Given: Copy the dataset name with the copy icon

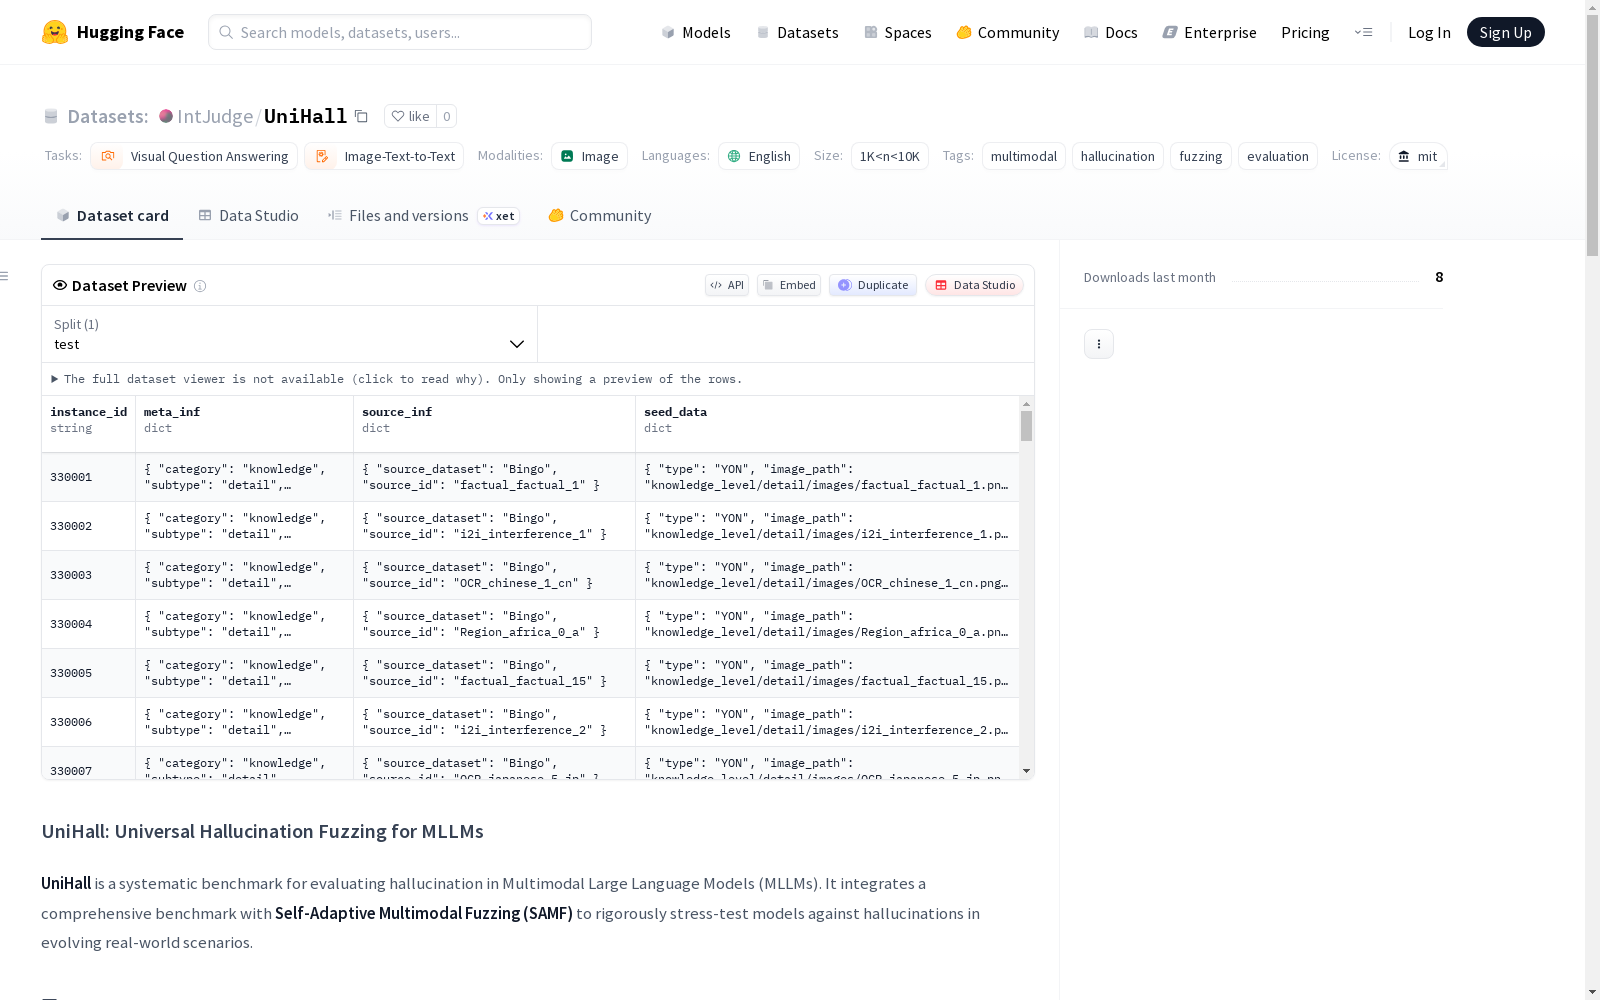Looking at the screenshot, I should click(x=361, y=116).
